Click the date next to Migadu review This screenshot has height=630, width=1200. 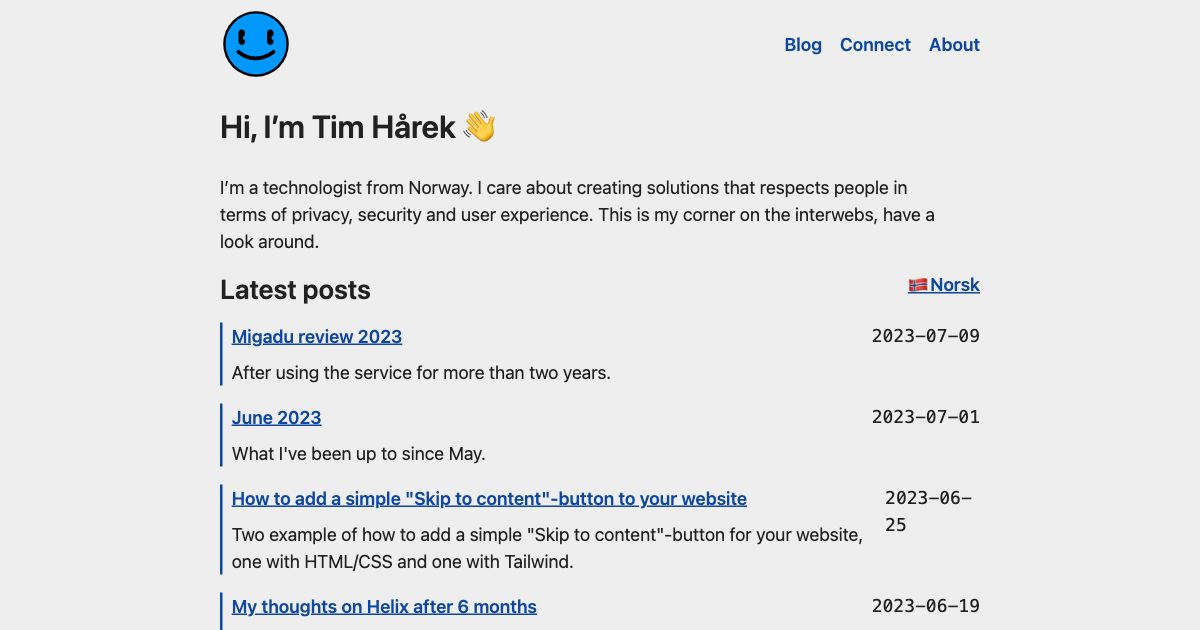(x=925, y=335)
